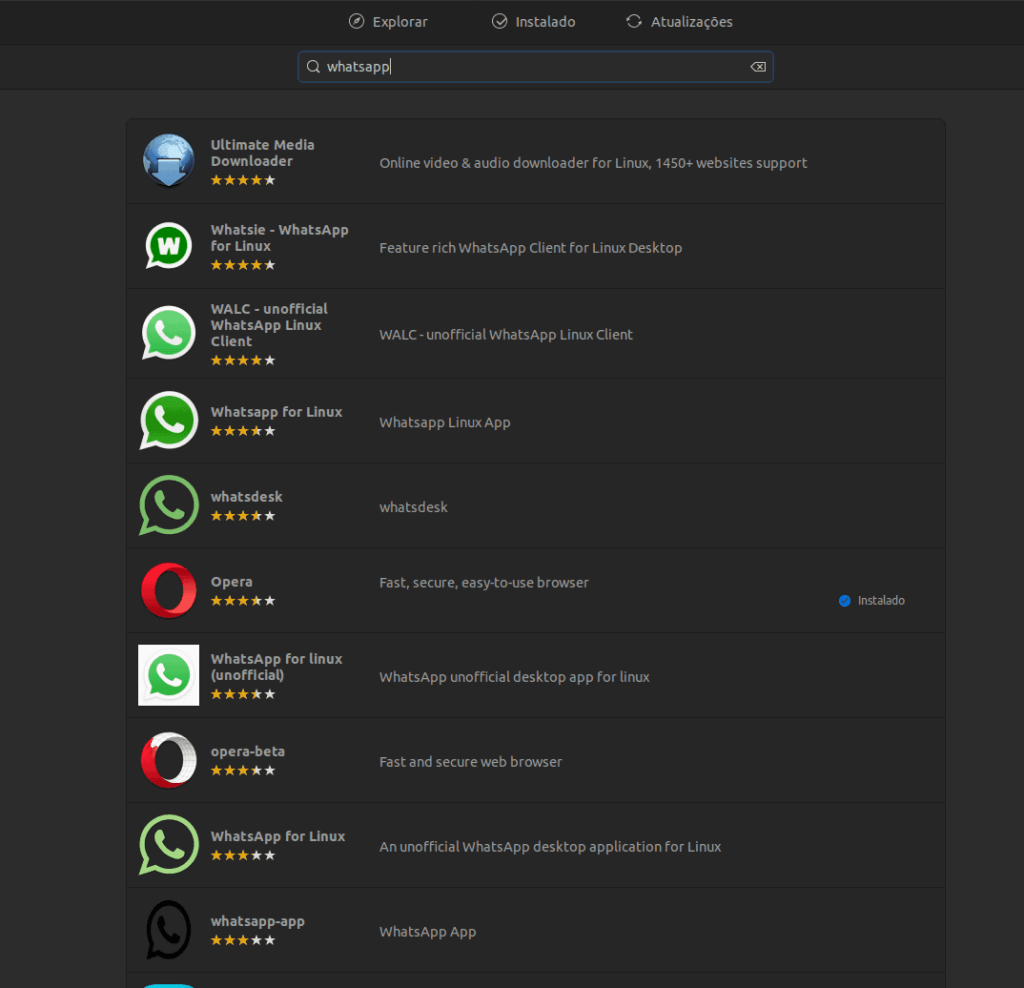The width and height of the screenshot is (1024, 988).
Task: Open the Whatsapp for Linux app icon
Action: click(168, 420)
